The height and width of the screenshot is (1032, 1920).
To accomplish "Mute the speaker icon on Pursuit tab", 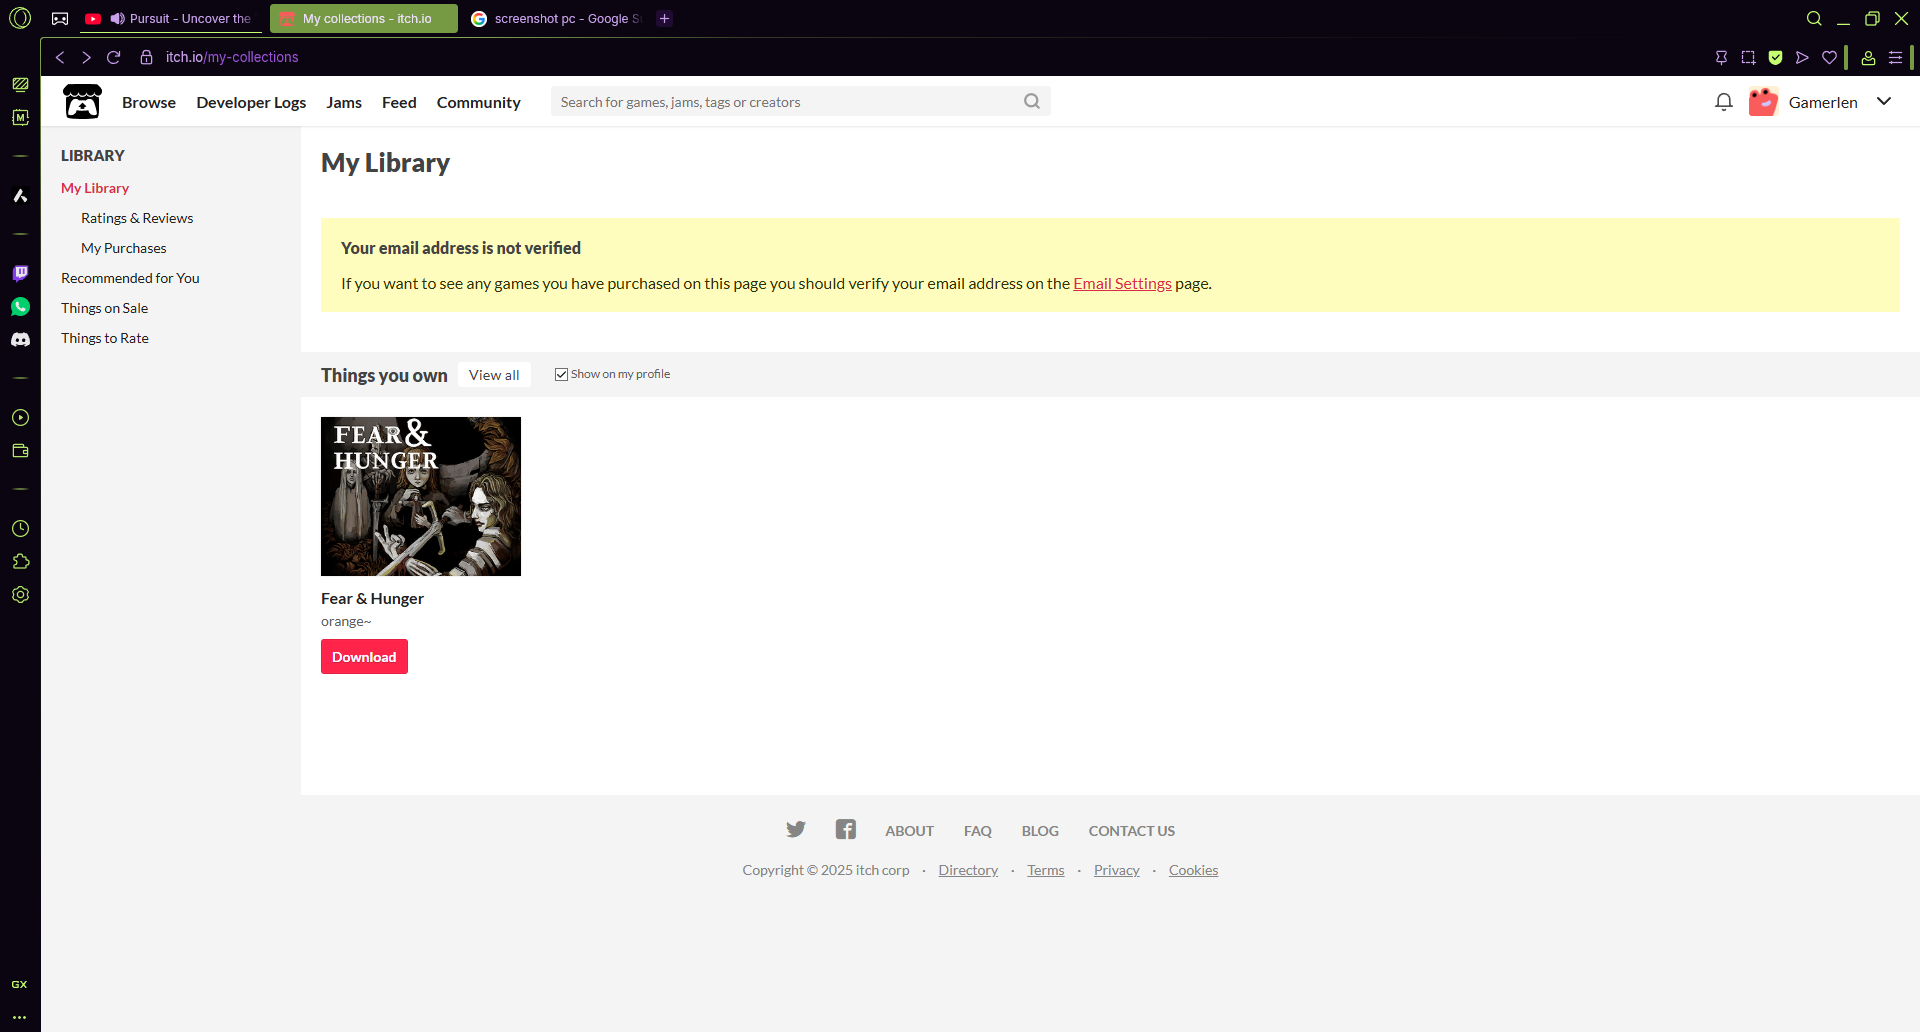I will click(x=117, y=18).
